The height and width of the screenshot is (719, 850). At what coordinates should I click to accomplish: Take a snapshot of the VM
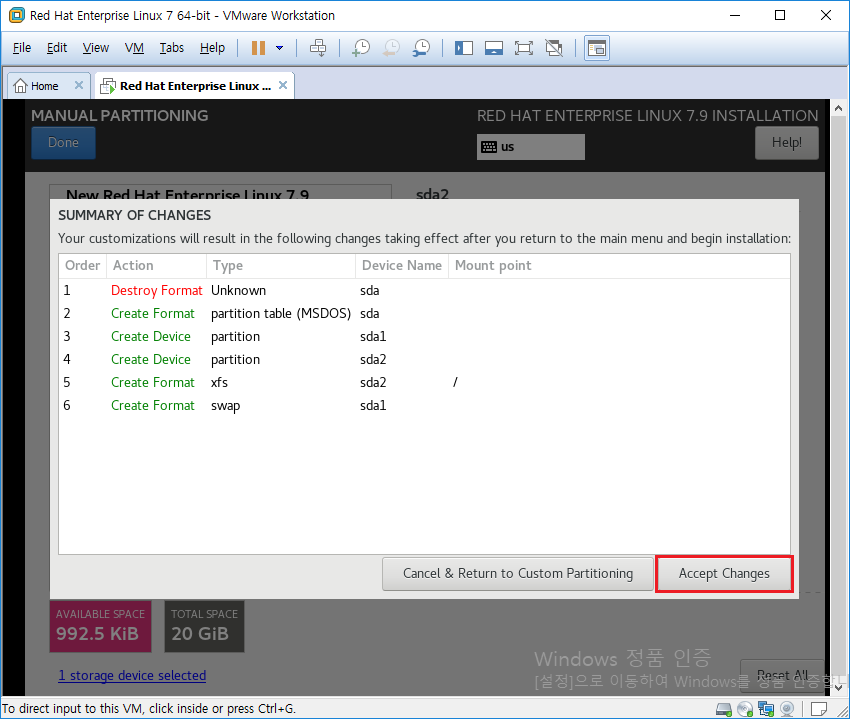[361, 48]
